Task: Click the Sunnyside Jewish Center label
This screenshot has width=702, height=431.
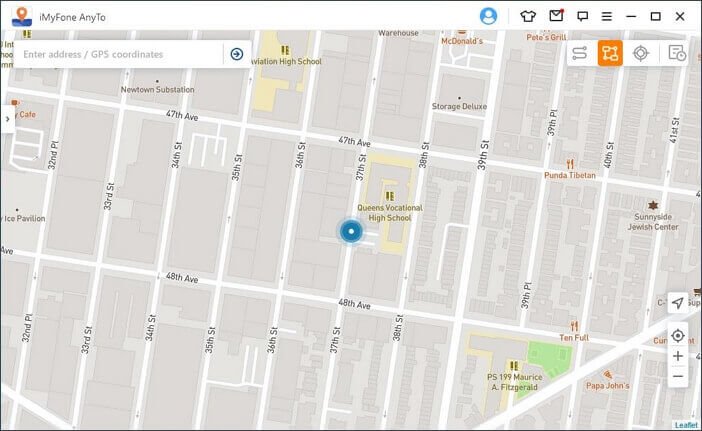Action: coord(653,222)
